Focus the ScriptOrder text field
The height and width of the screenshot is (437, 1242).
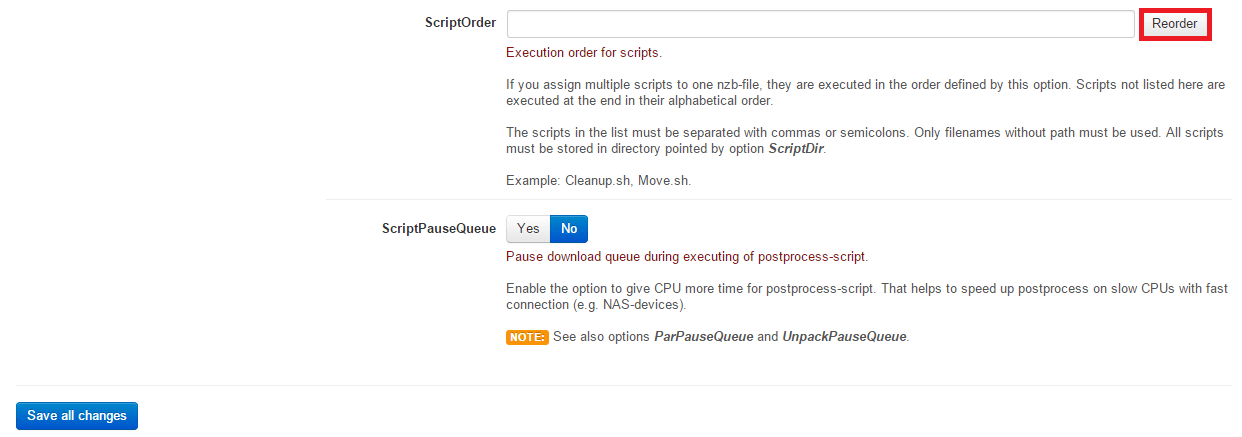pyautogui.click(x=820, y=24)
